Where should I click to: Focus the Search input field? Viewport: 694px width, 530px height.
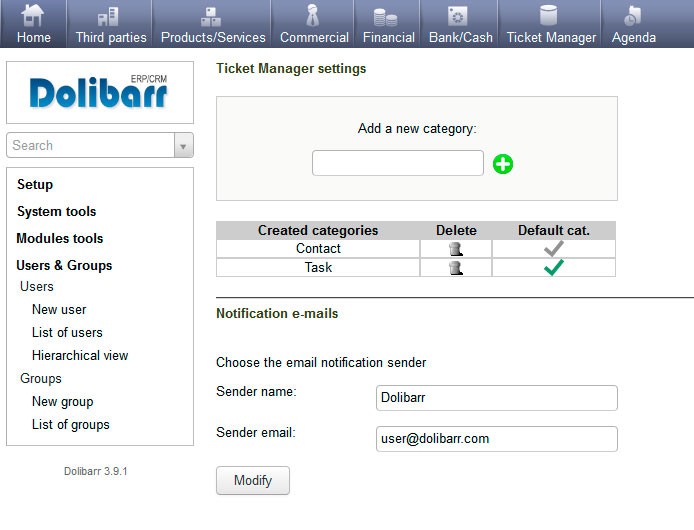91,145
